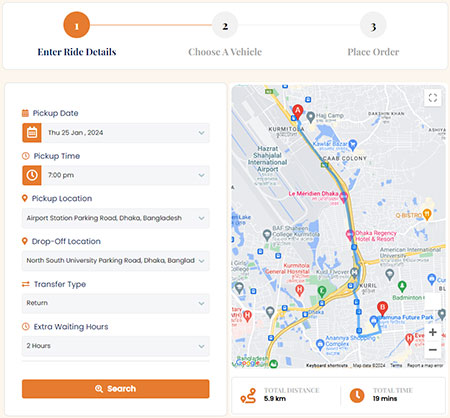Click the location pin icon next to Pickup Location label
This screenshot has height=418, width=450.
24,198
